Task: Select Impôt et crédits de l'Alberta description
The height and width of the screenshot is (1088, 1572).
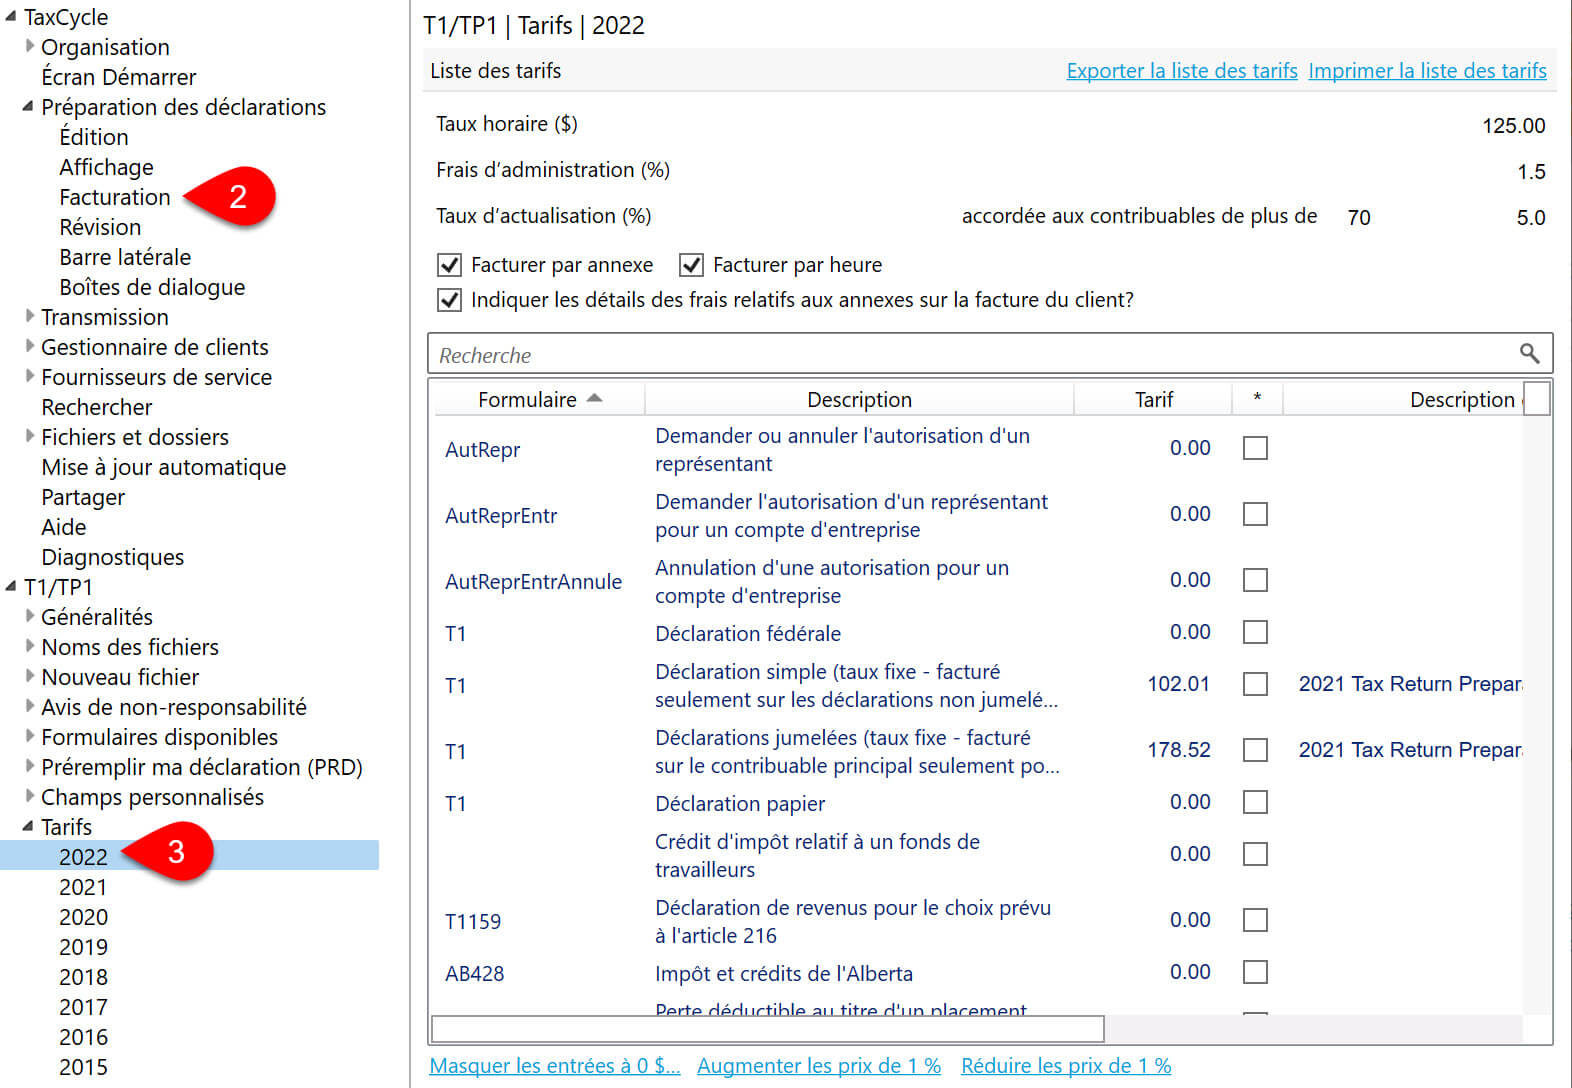Action: click(784, 974)
